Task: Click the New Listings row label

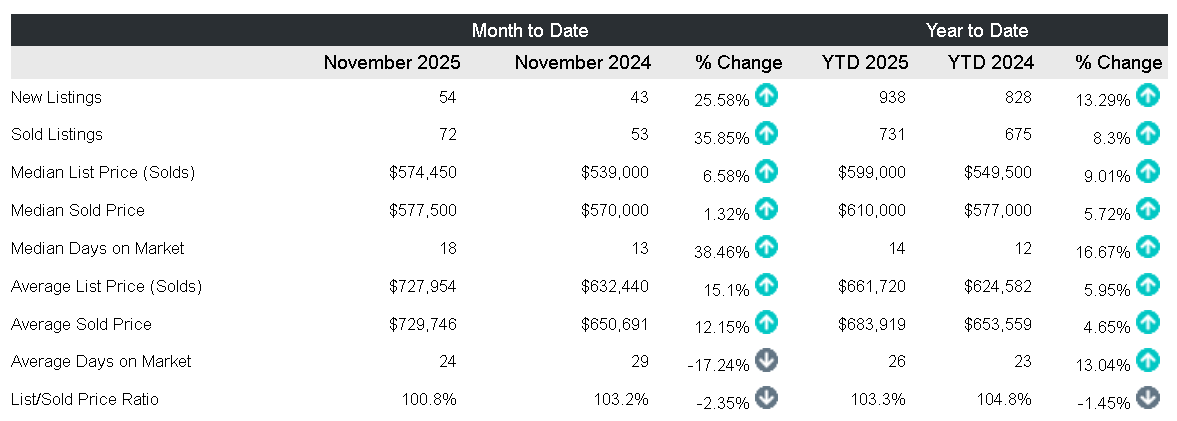Action: (56, 97)
